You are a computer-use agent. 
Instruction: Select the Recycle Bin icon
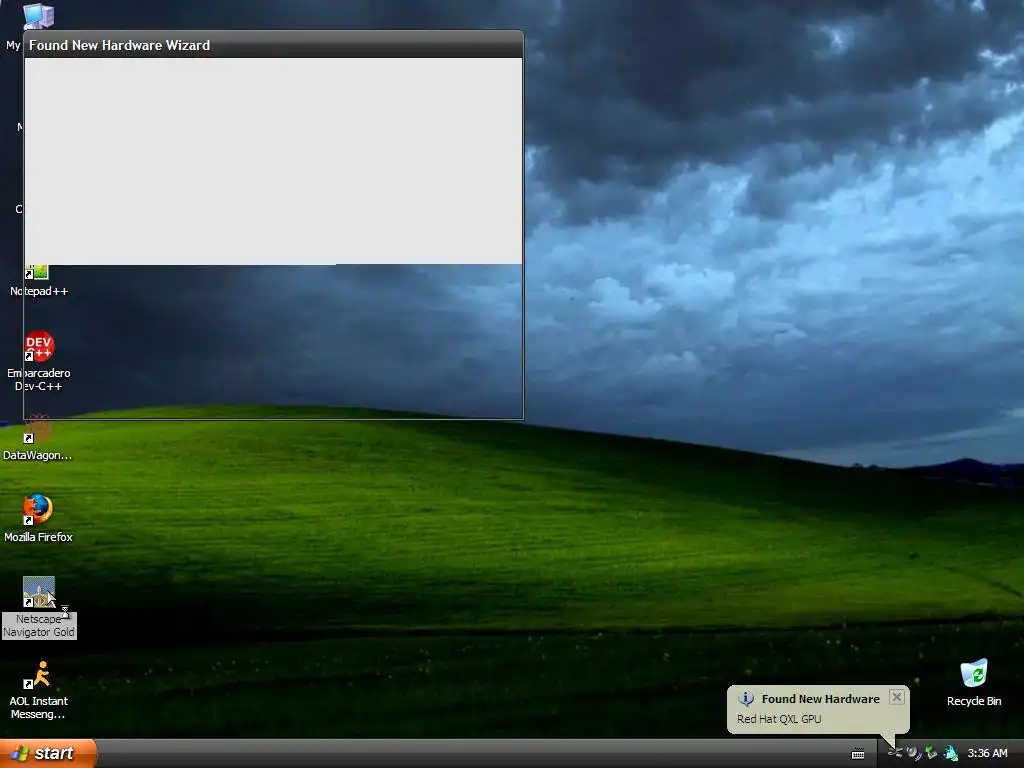click(974, 673)
